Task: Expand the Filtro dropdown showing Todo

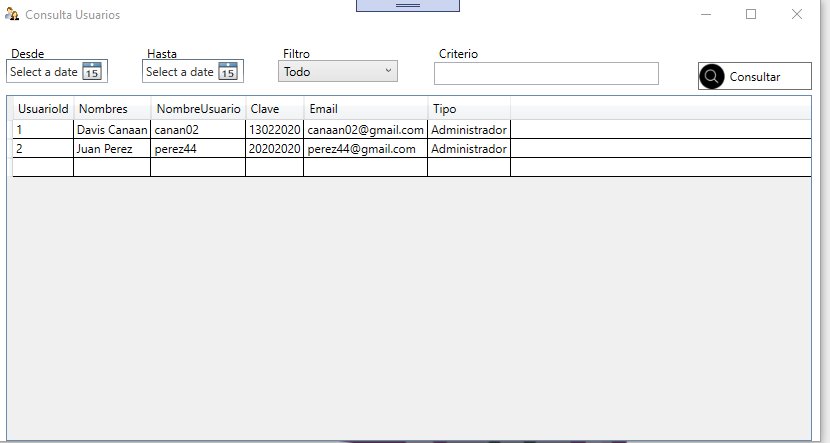Action: coord(338,71)
